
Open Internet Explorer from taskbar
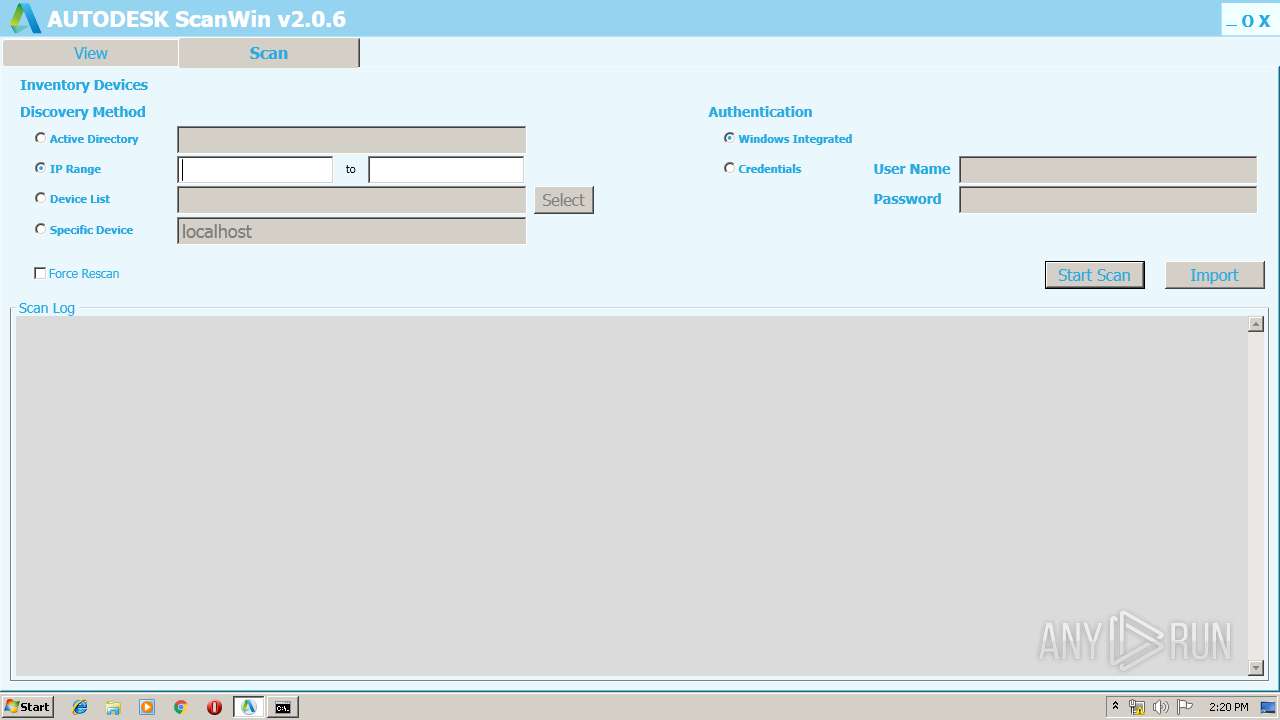[80, 707]
